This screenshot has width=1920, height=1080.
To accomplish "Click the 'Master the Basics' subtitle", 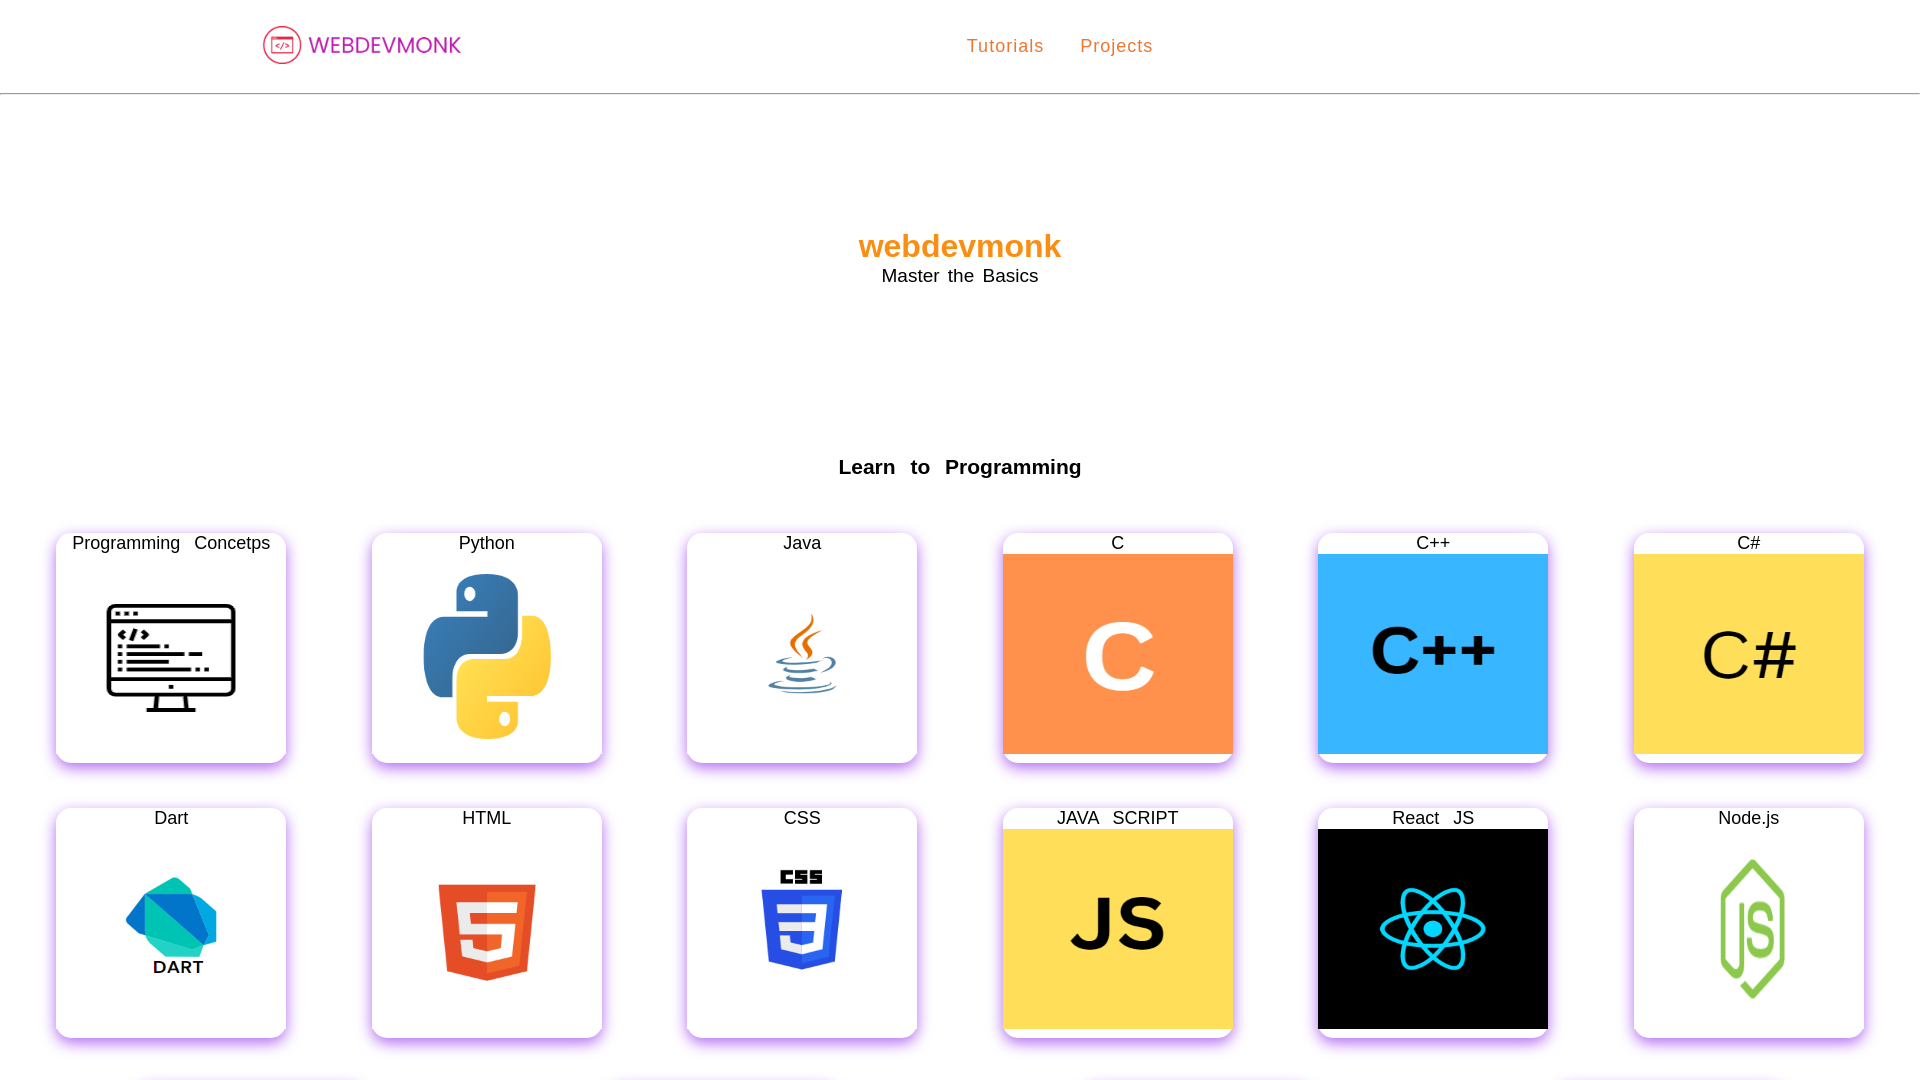I will (960, 276).
